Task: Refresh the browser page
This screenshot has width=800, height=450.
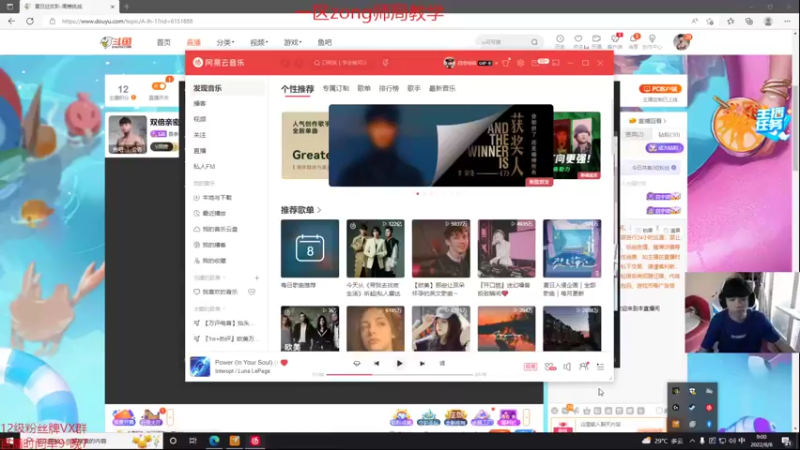Action: 30,21
